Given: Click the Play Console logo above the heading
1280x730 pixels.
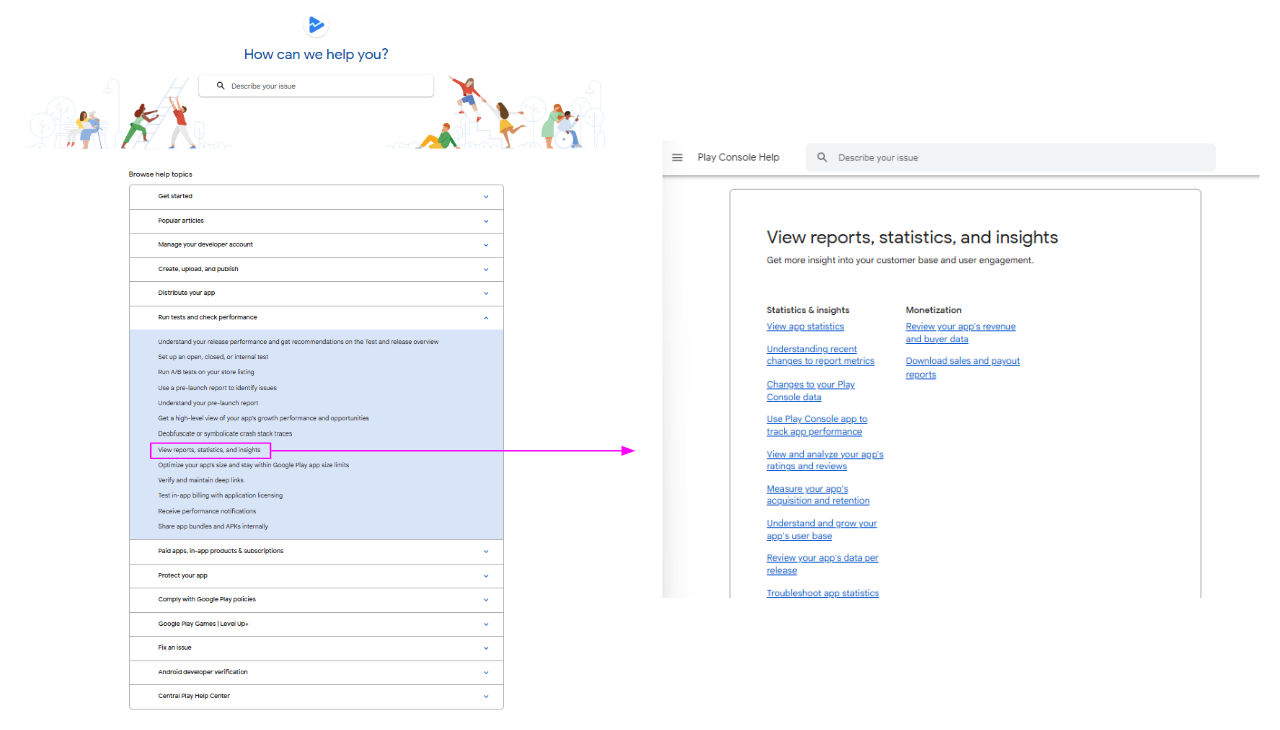Looking at the screenshot, I should coord(316,26).
